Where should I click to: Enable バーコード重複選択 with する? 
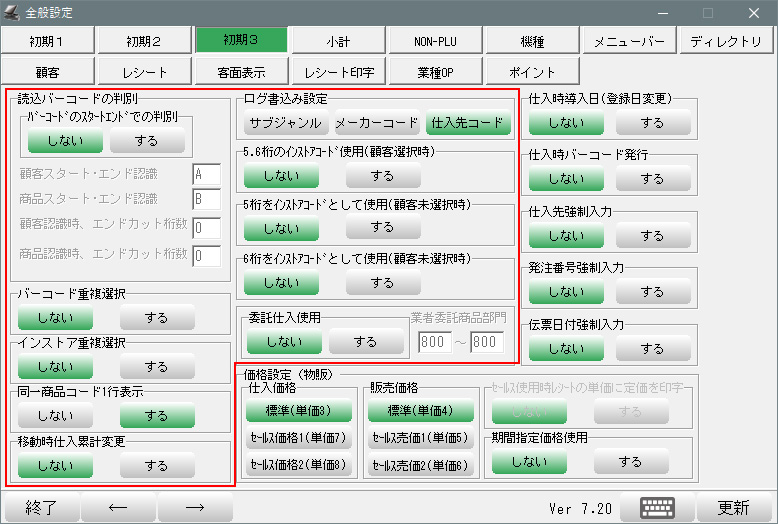pyautogui.click(x=156, y=318)
